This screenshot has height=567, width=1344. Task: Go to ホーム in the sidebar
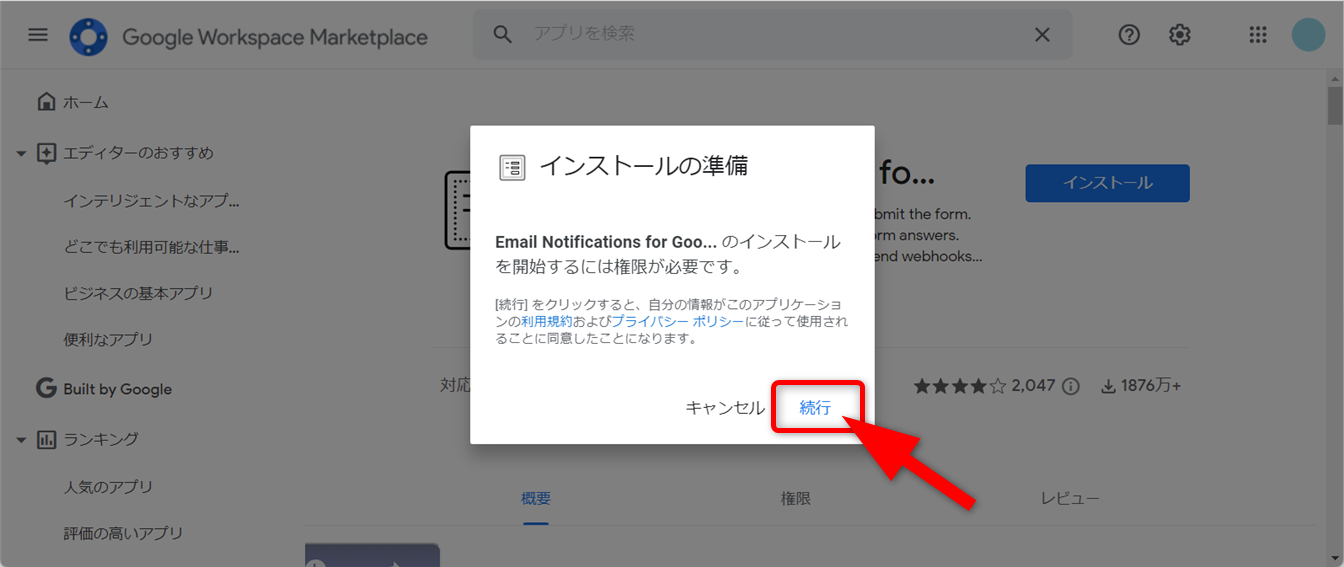pyautogui.click(x=85, y=102)
